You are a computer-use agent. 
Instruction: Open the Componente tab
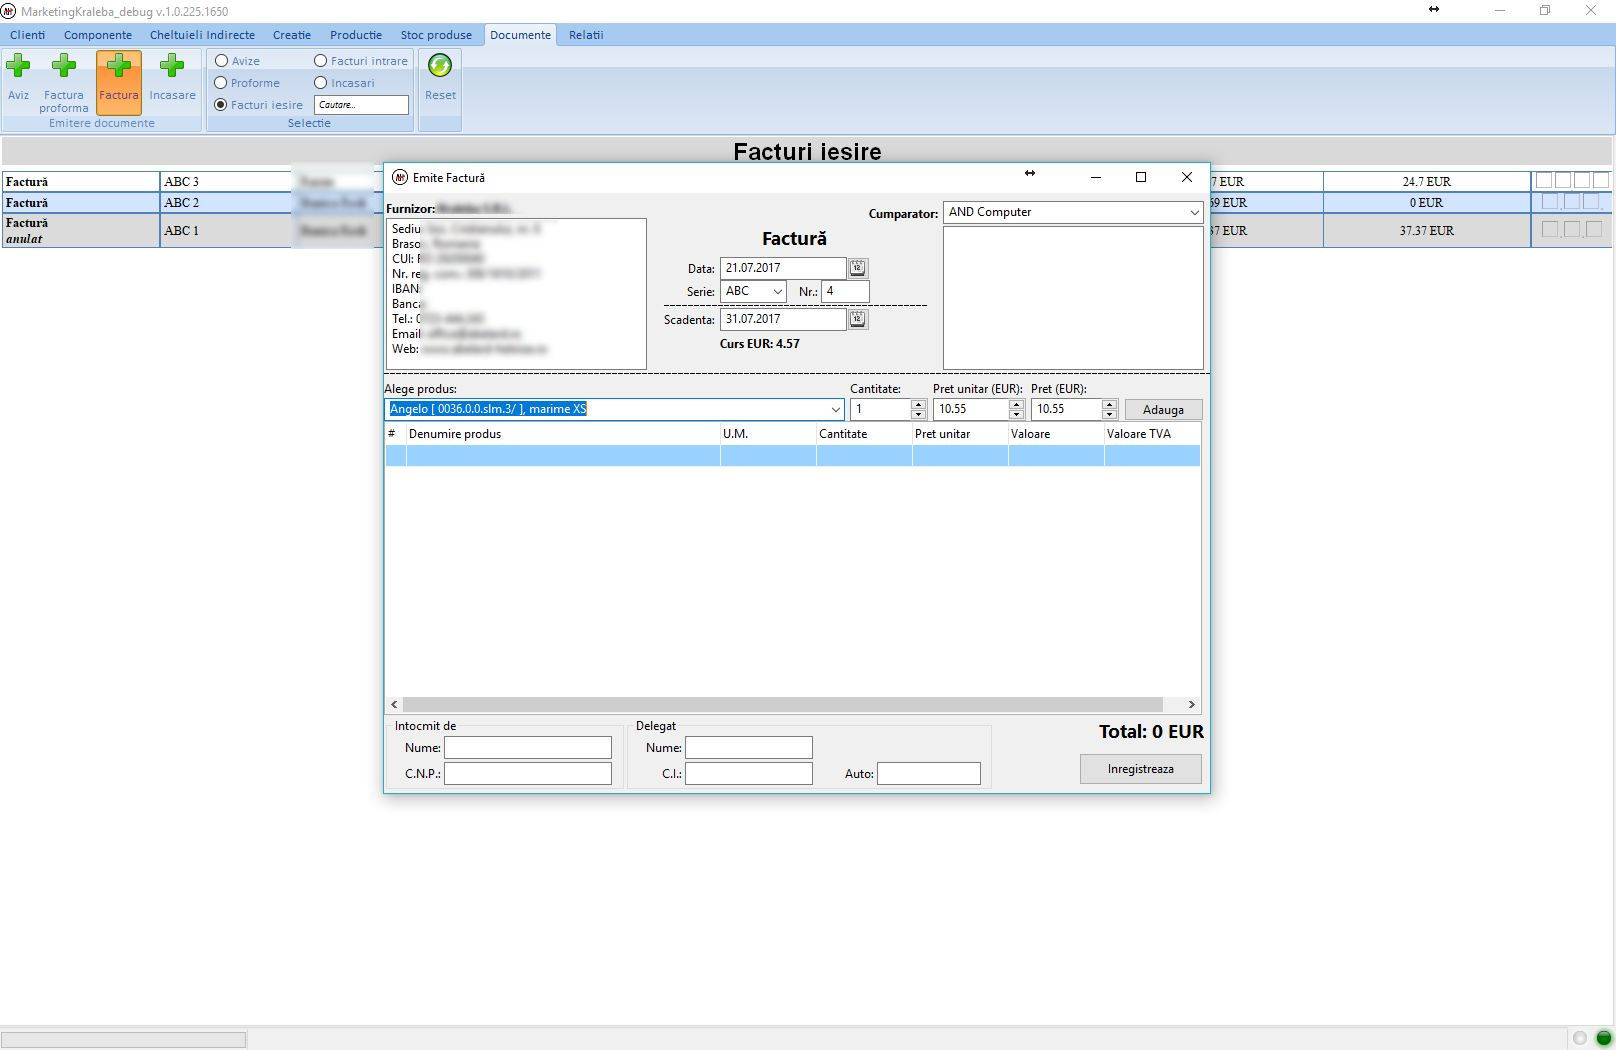98,35
